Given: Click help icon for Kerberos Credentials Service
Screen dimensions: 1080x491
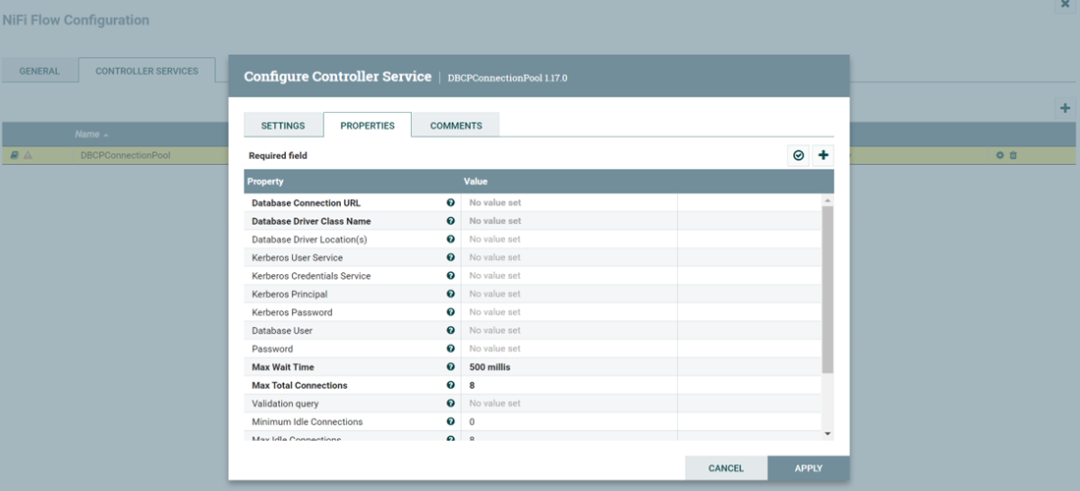Looking at the screenshot, I should tap(450, 275).
